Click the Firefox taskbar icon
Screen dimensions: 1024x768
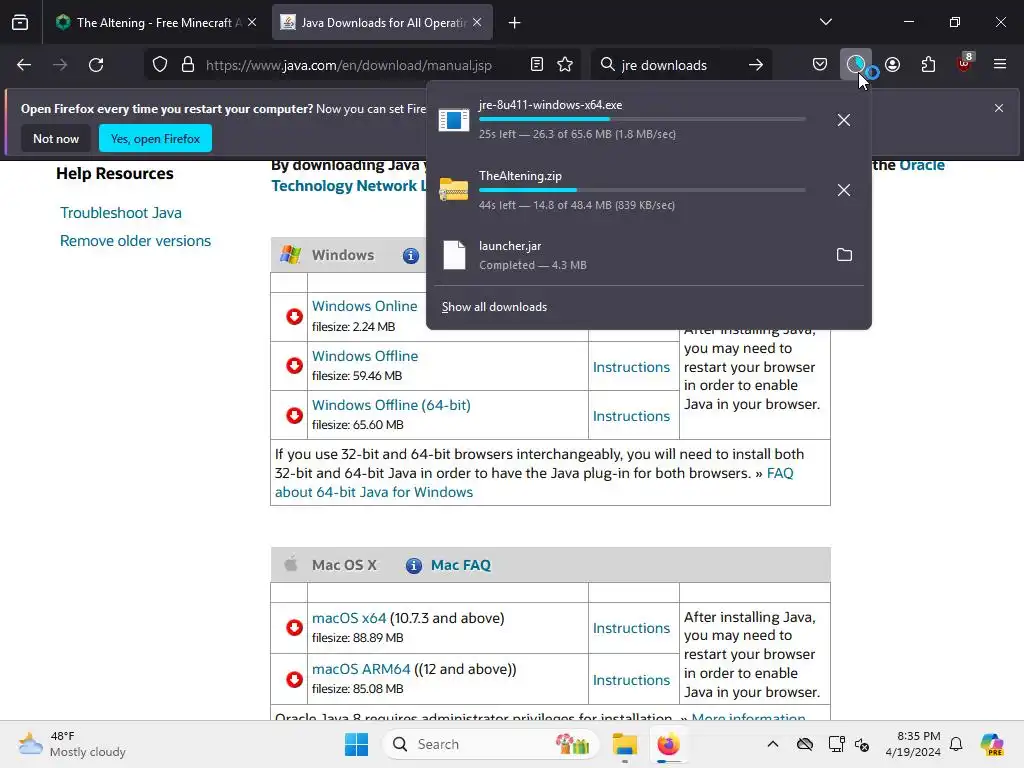[668, 744]
